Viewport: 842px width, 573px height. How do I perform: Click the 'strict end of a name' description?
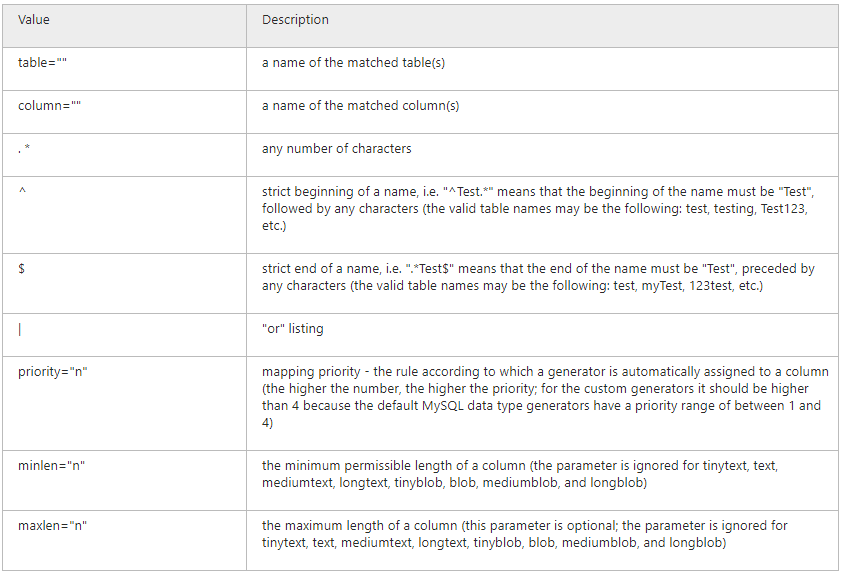538,277
